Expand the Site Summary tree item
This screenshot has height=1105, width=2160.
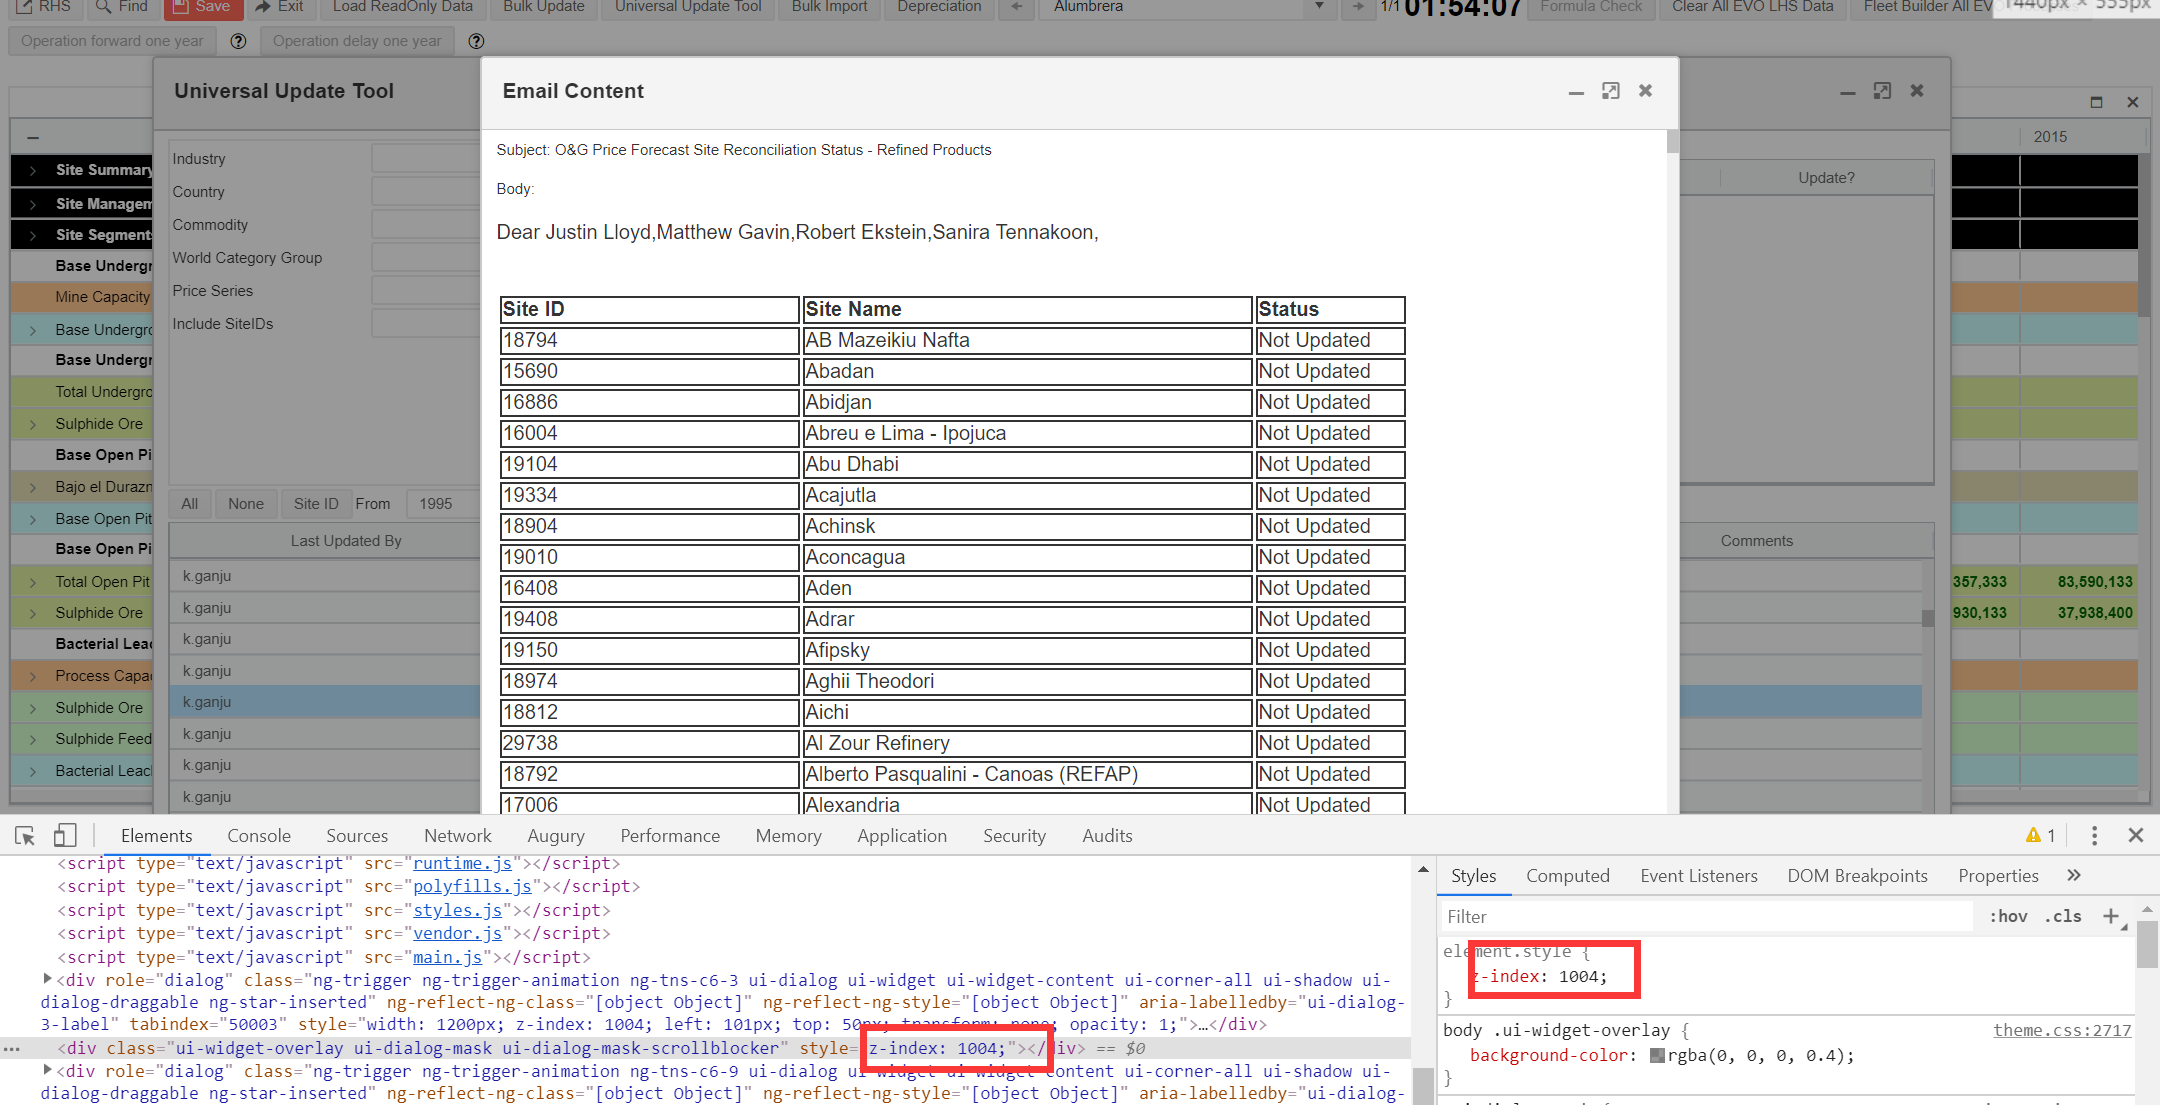pos(35,170)
